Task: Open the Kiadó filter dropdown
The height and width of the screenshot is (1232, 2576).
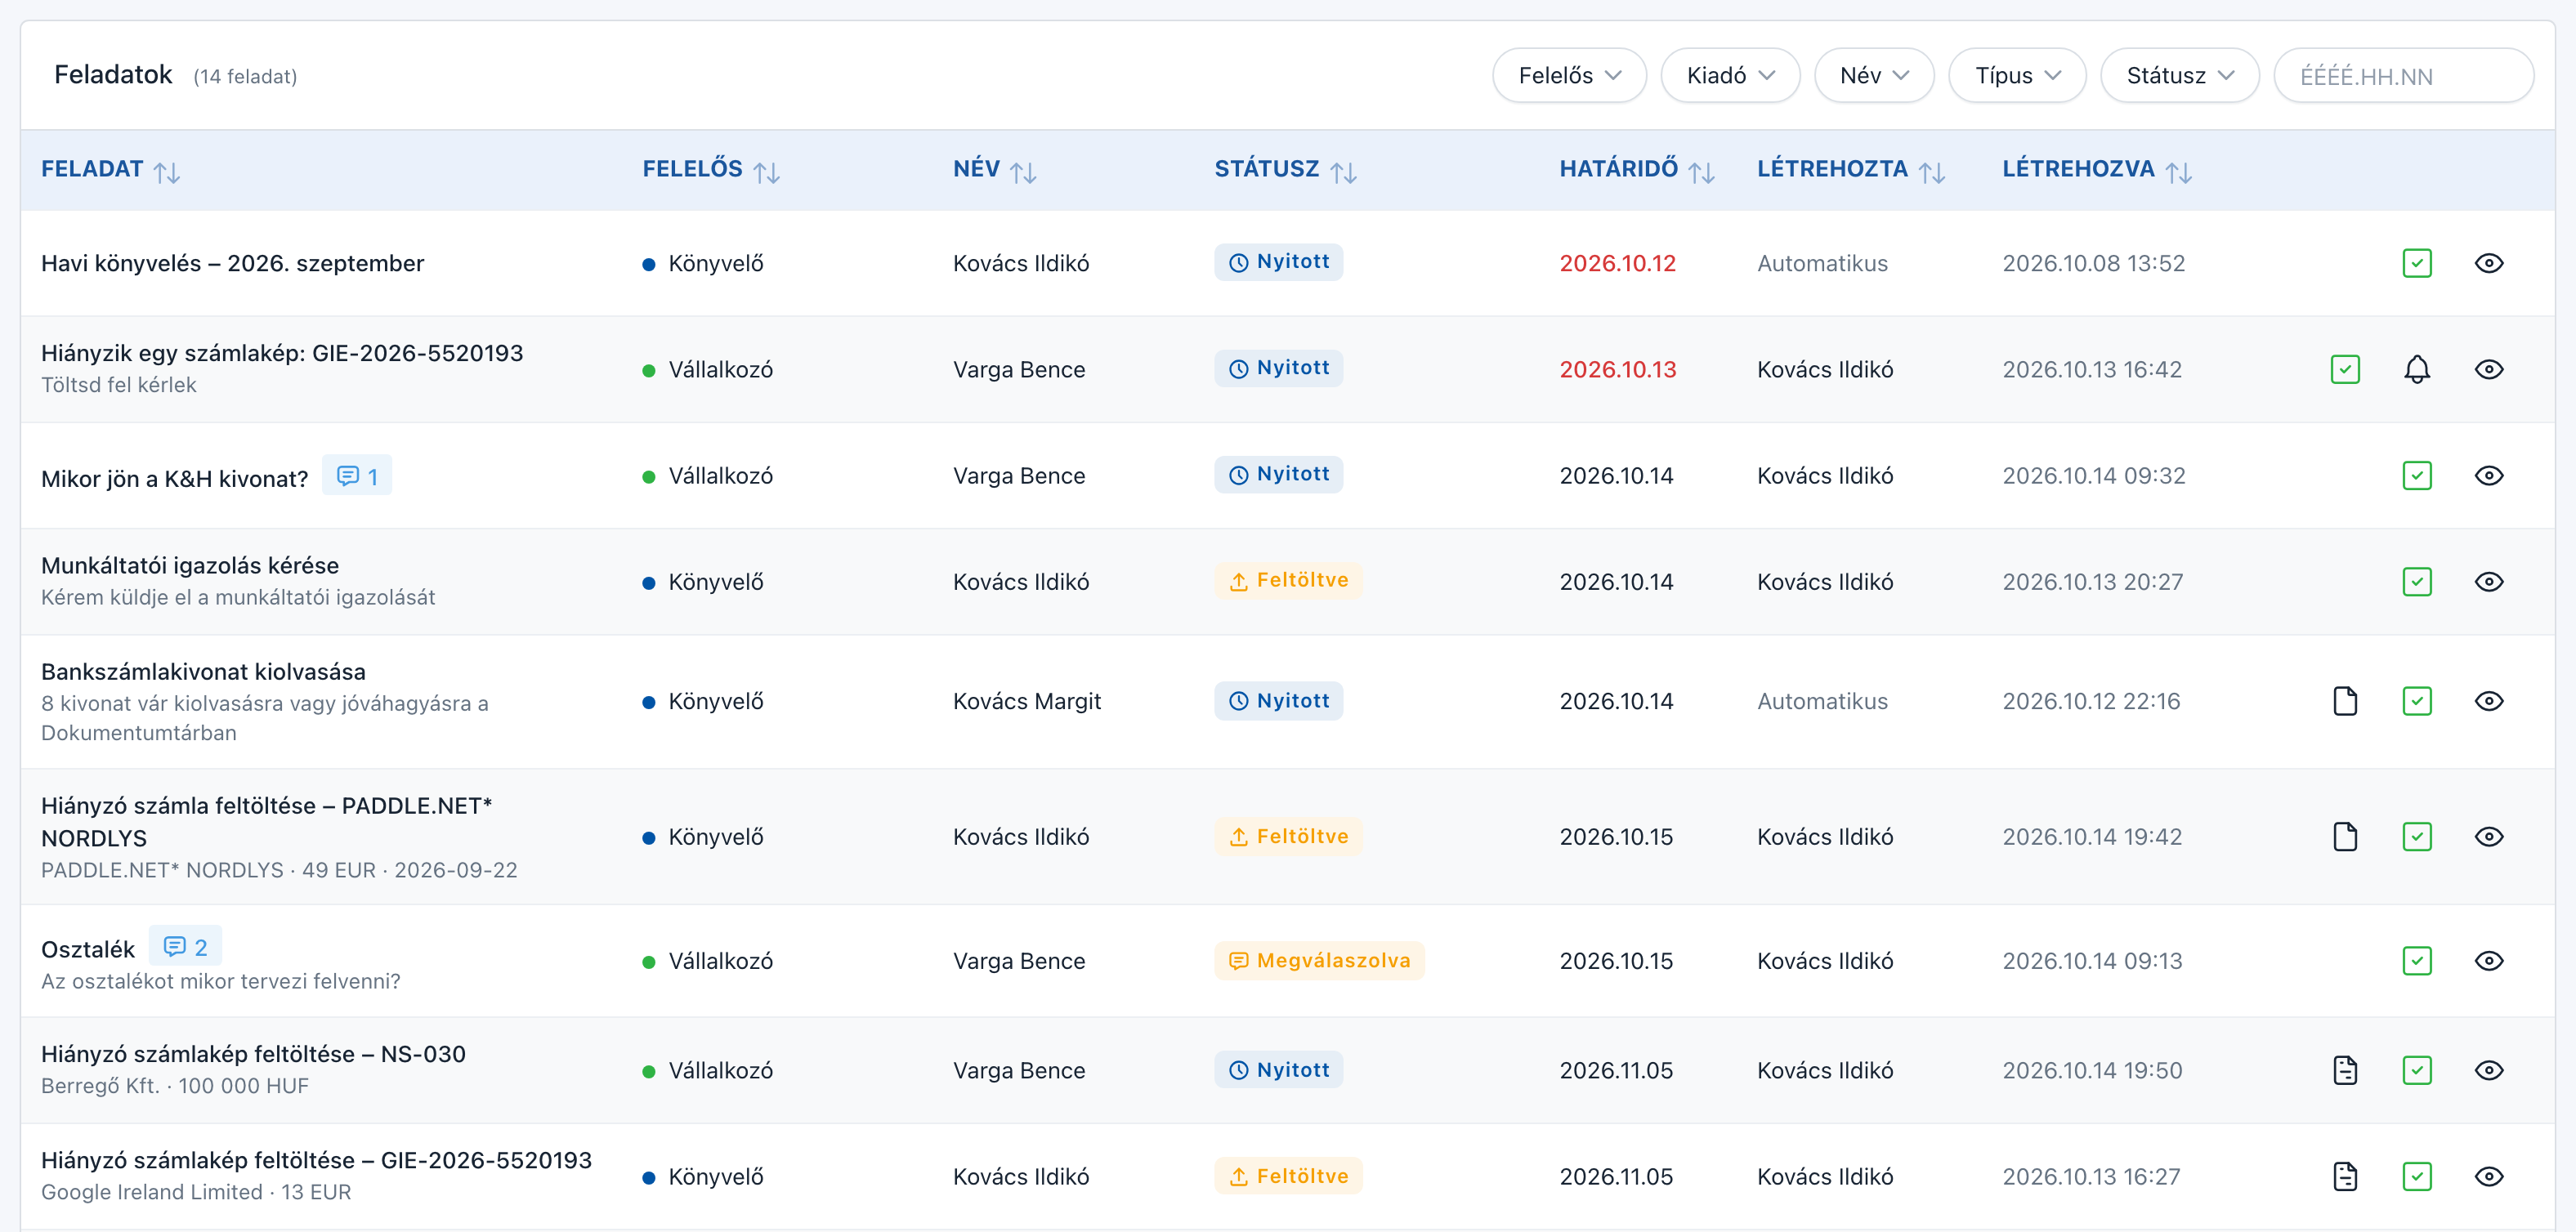Action: point(1730,76)
